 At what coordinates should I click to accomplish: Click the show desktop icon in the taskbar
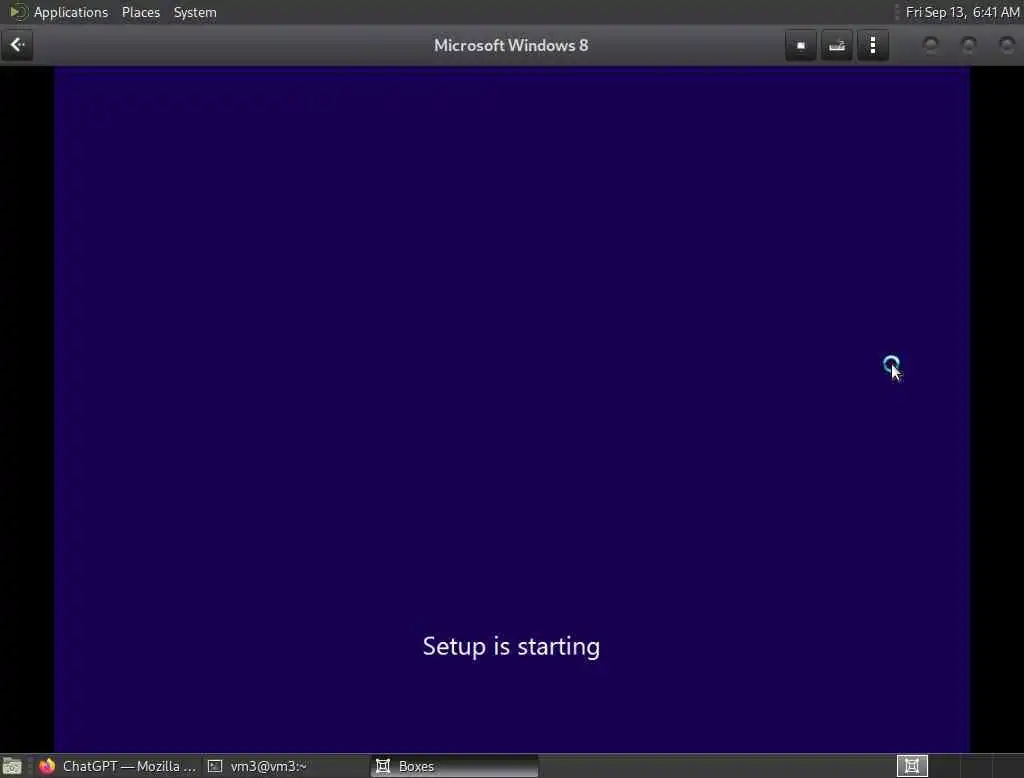pos(12,766)
